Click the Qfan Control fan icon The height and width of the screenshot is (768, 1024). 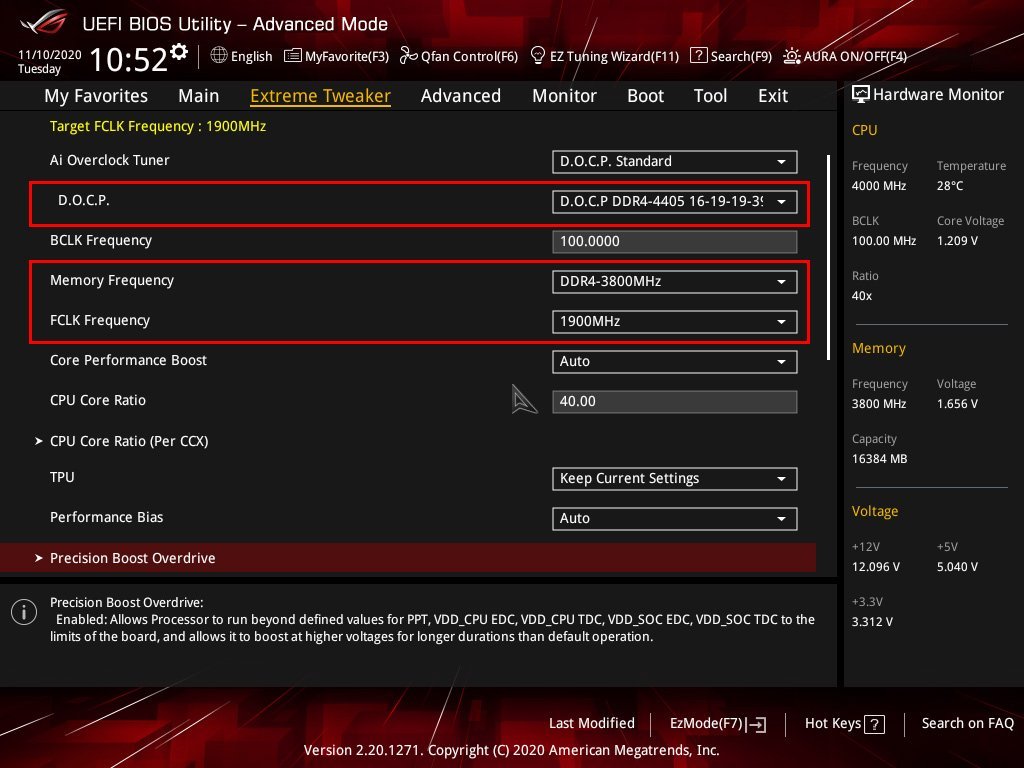tap(408, 56)
